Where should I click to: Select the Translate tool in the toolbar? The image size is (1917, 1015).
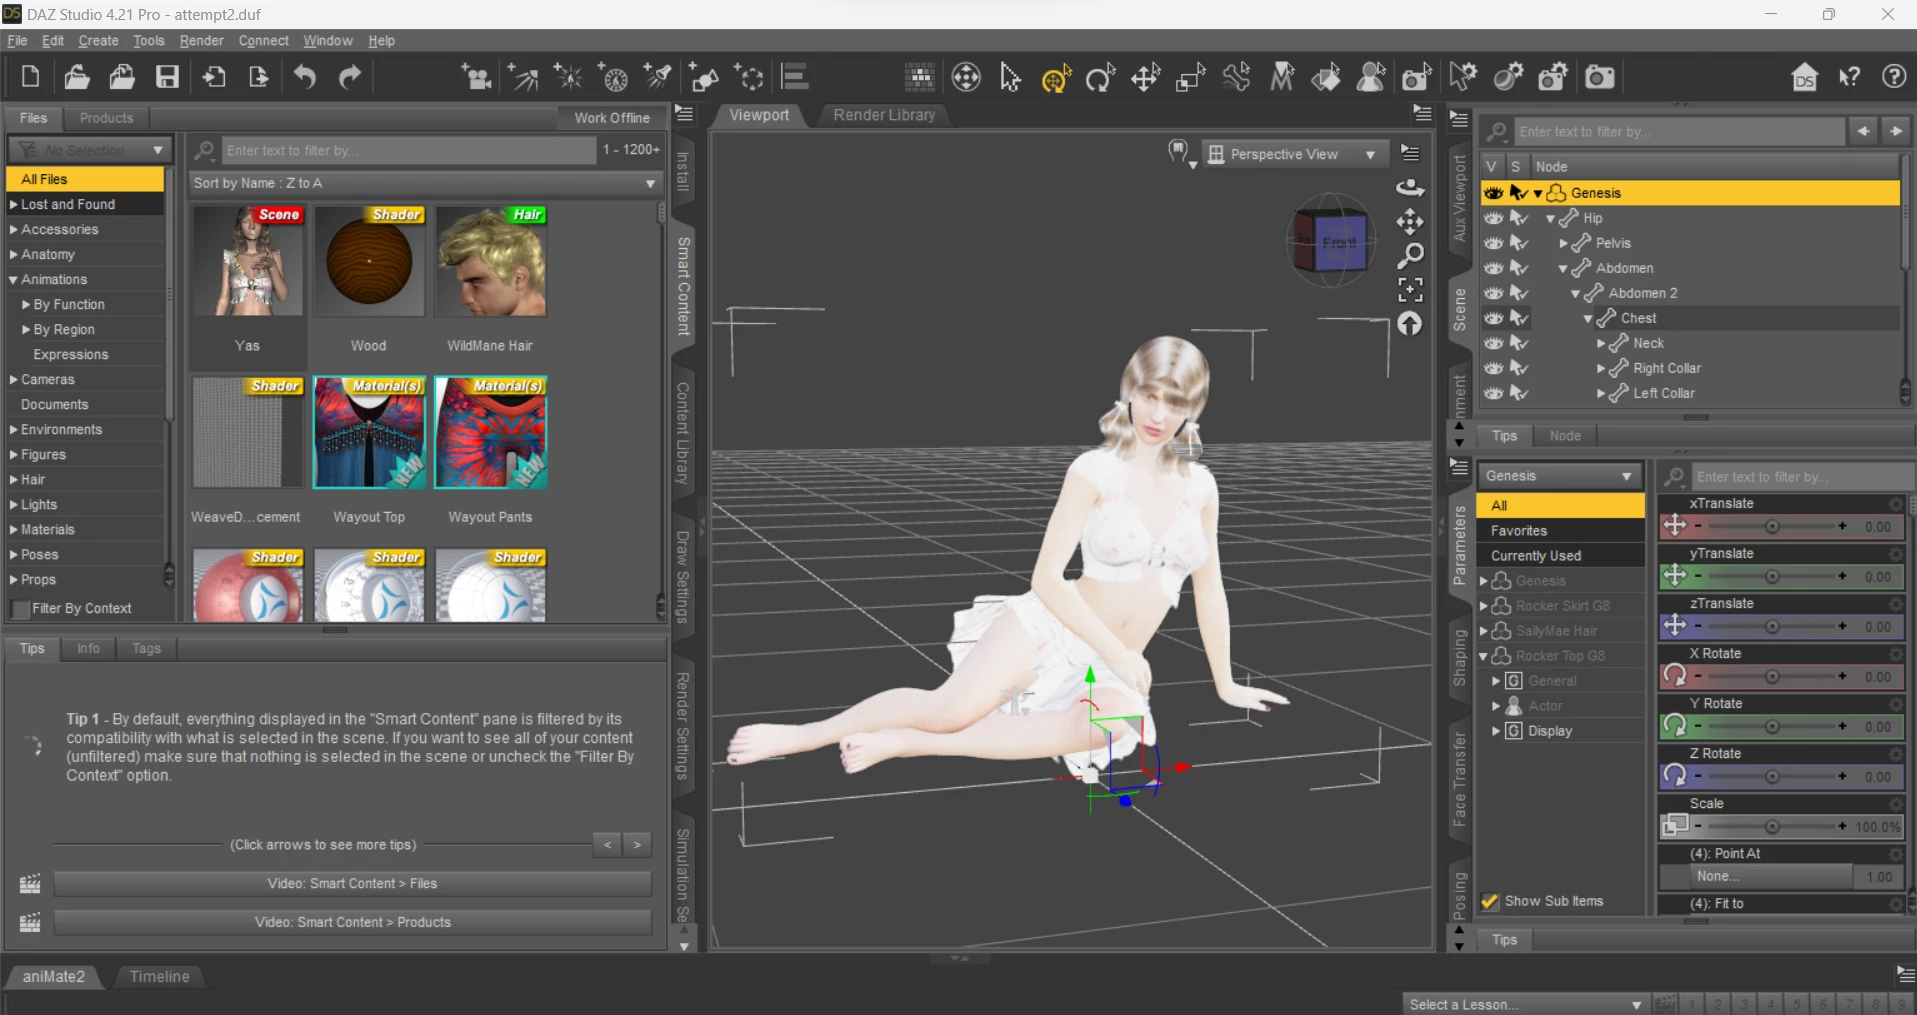pyautogui.click(x=1145, y=77)
